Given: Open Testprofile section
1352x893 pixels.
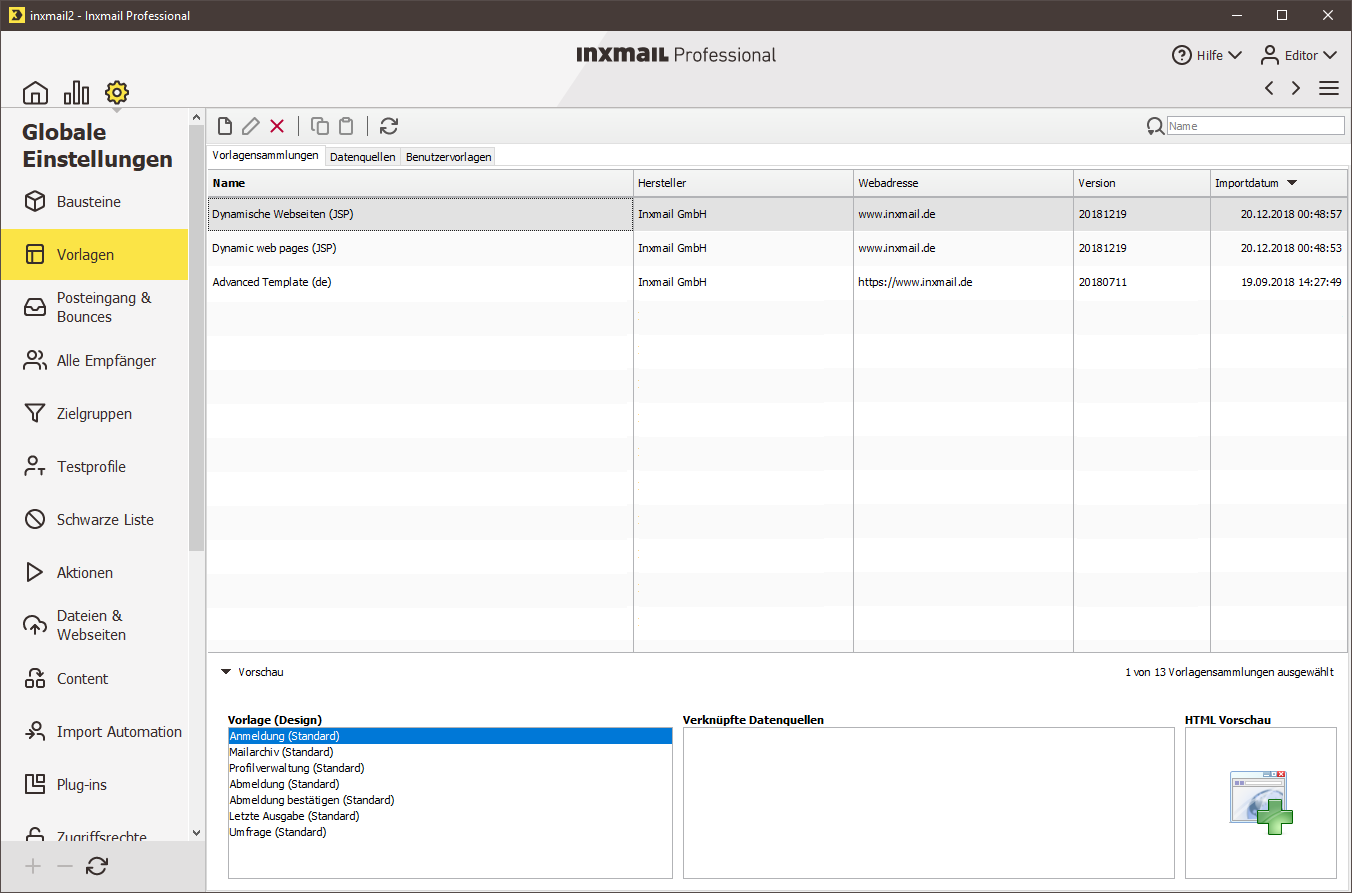Looking at the screenshot, I should [94, 467].
